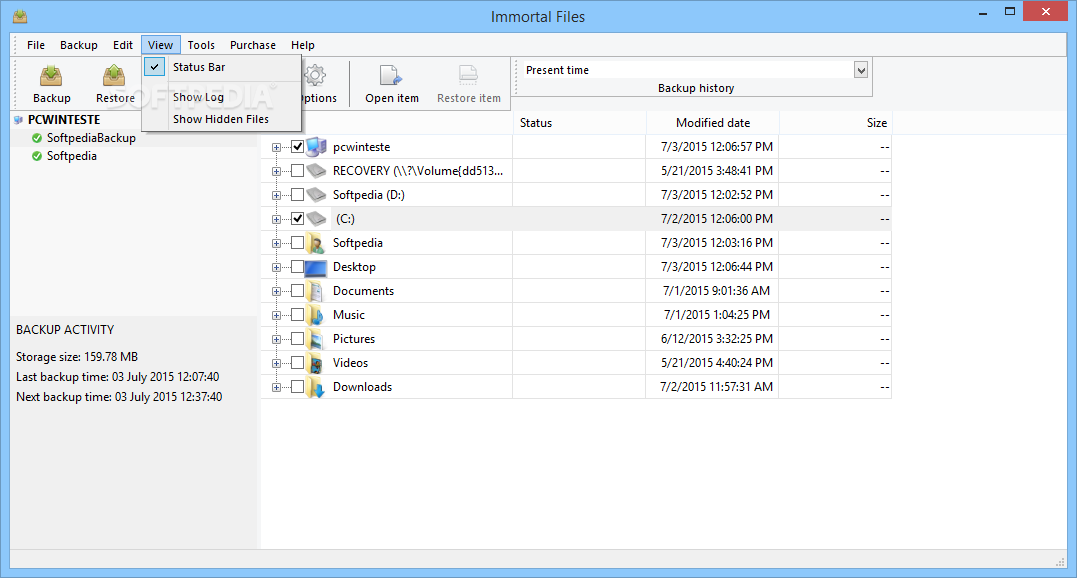The width and height of the screenshot is (1077, 578).
Task: Click modified date 7/2/2015 11:57:31 AM
Action: pyautogui.click(x=716, y=387)
